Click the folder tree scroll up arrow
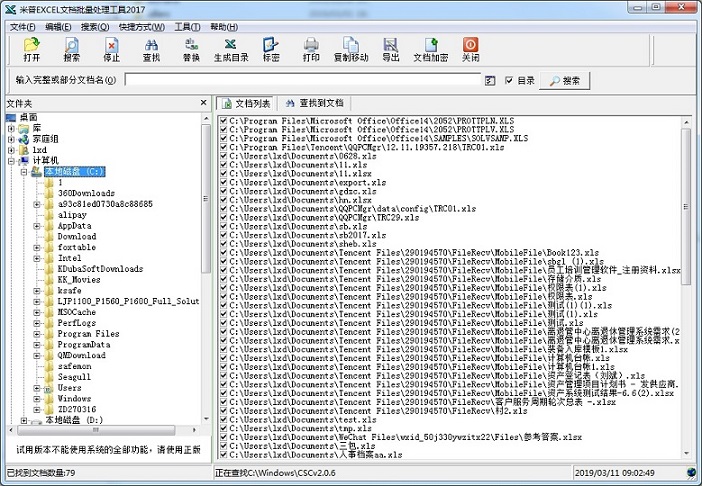The width and height of the screenshot is (702, 486). pos(206,118)
